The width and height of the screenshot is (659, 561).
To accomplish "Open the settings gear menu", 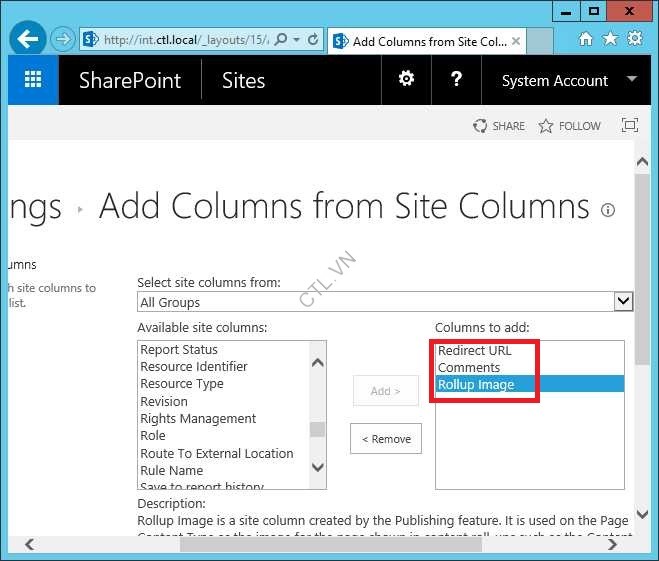I will (x=406, y=79).
